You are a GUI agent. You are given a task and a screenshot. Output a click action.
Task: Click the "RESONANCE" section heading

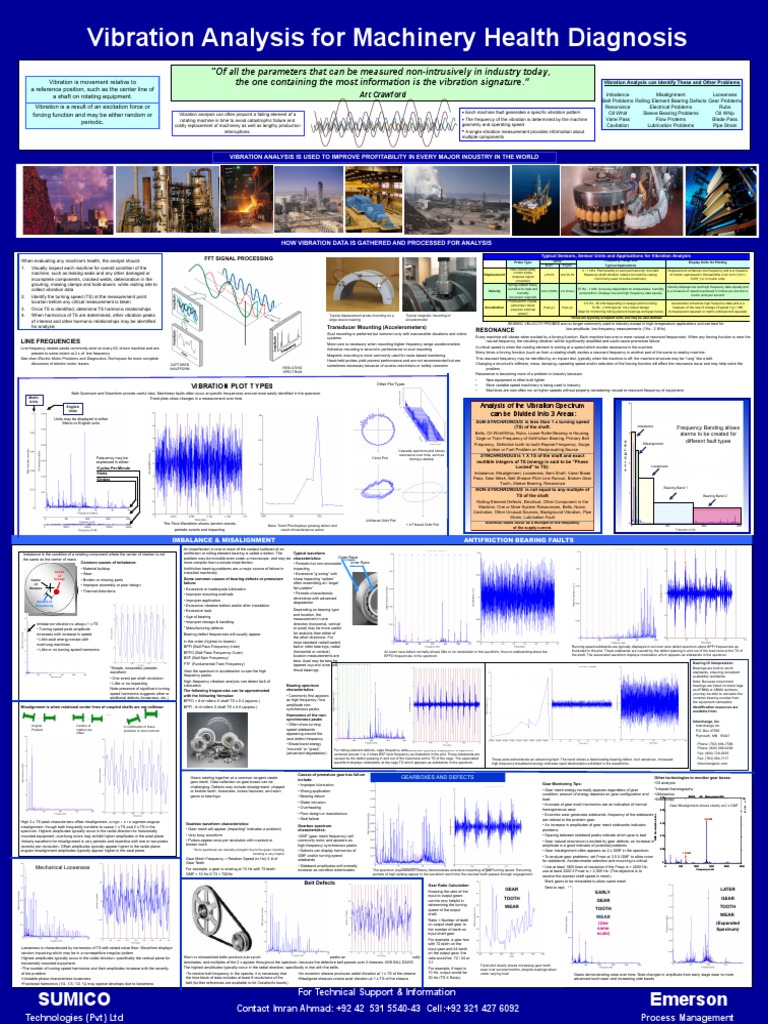tap(495, 330)
